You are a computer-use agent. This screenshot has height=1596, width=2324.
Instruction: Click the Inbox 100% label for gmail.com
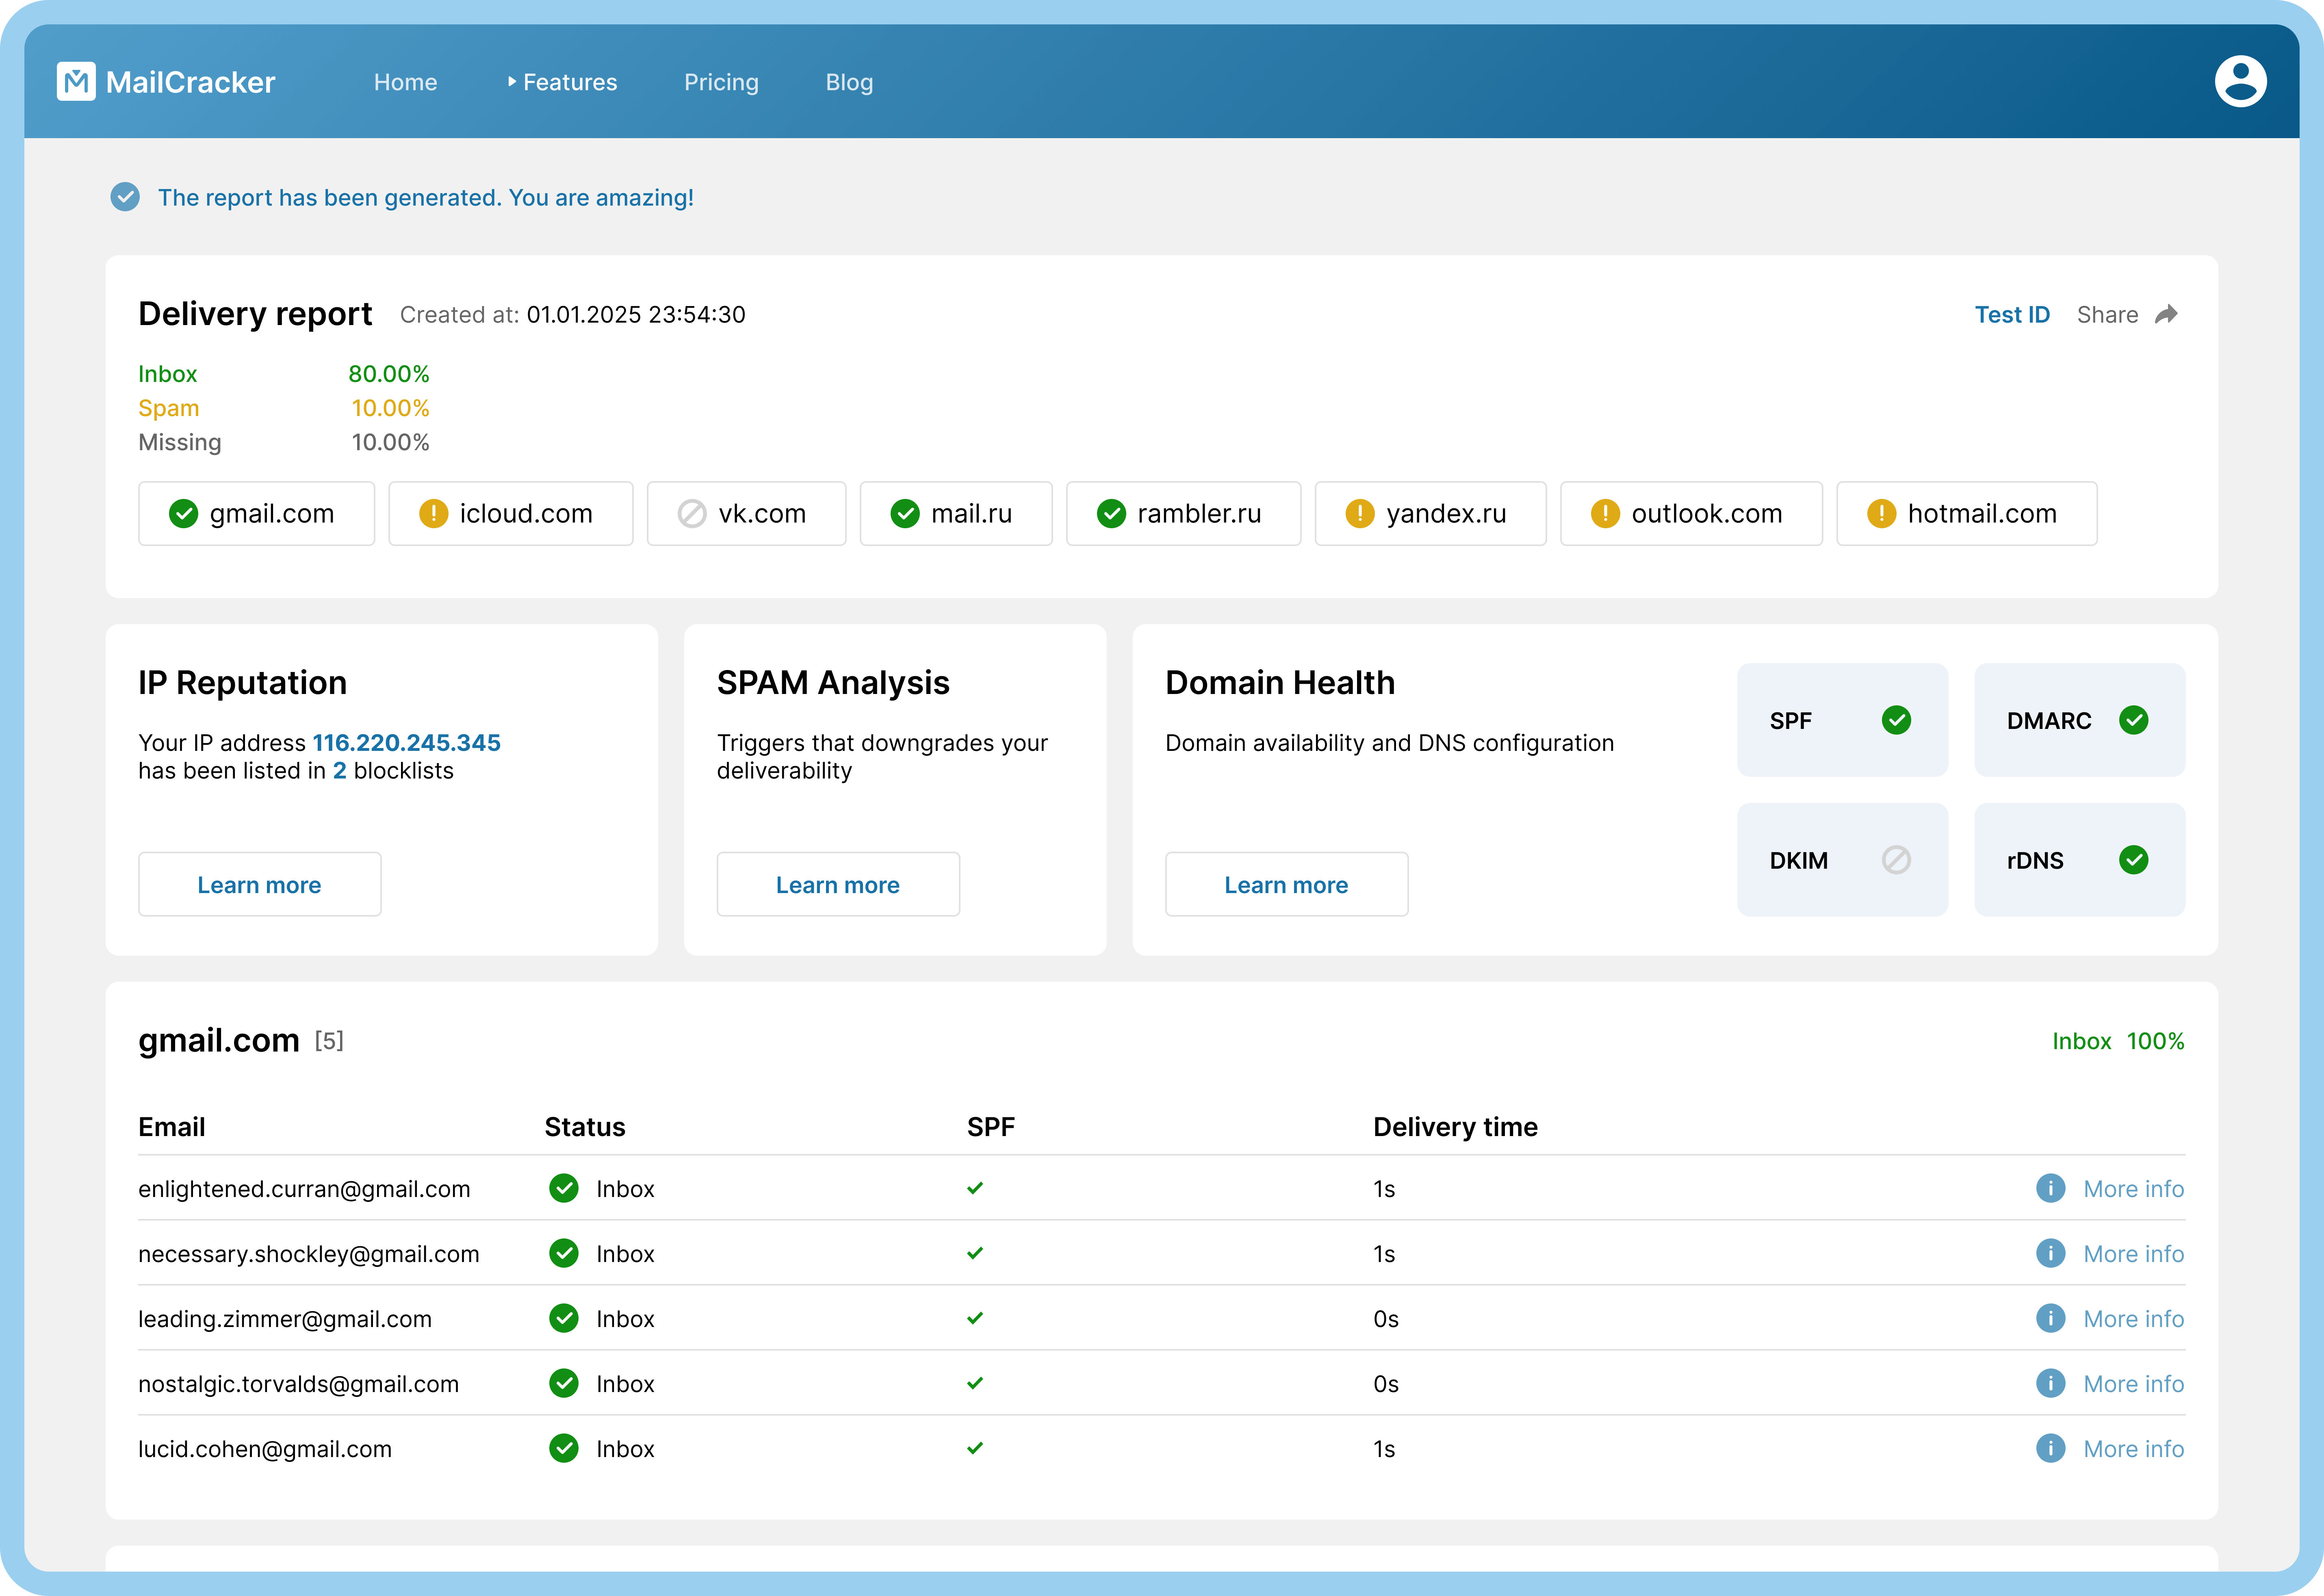click(x=2118, y=1041)
